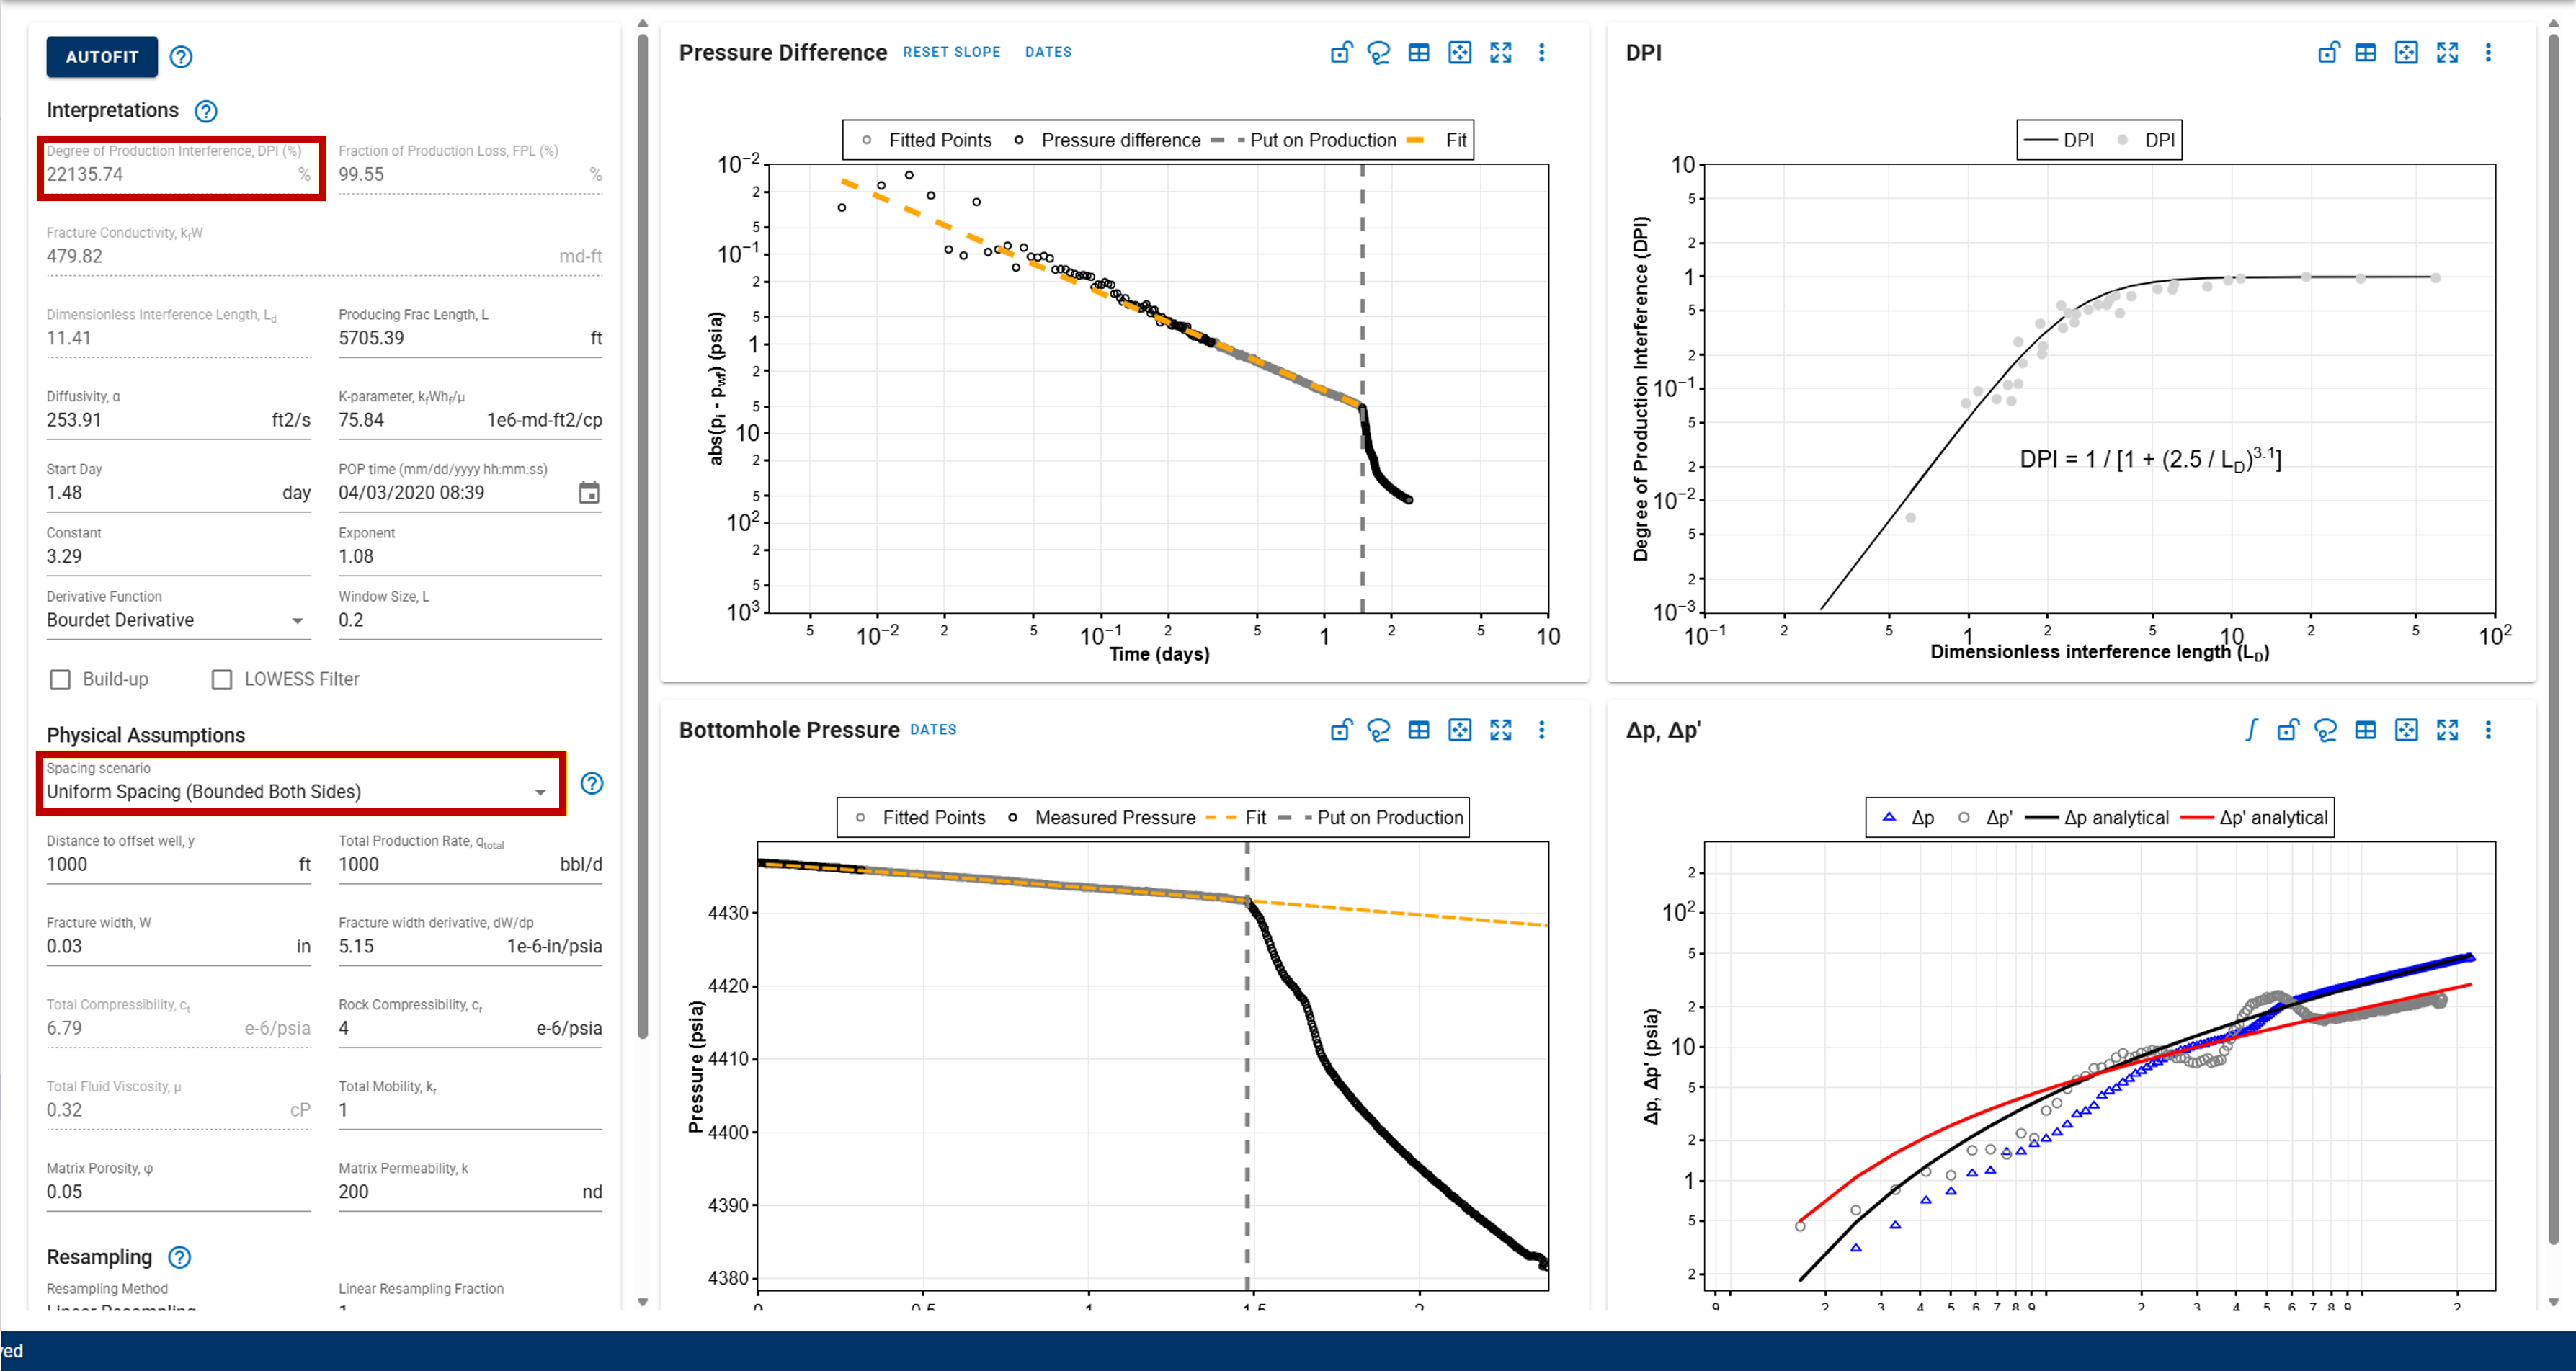Open the Resampling help icon
Image resolution: width=2576 pixels, height=1371 pixels.
(180, 1257)
